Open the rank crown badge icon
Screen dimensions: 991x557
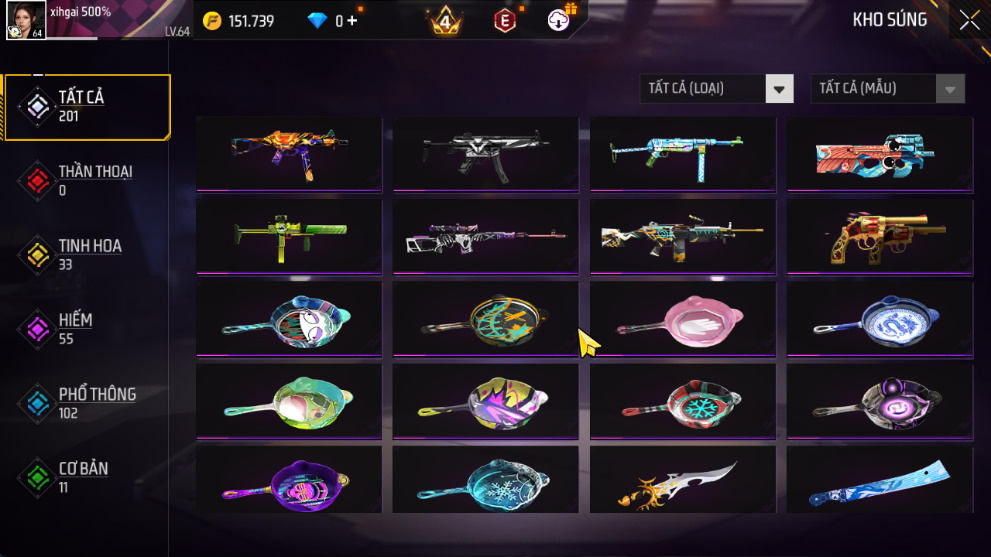click(446, 21)
